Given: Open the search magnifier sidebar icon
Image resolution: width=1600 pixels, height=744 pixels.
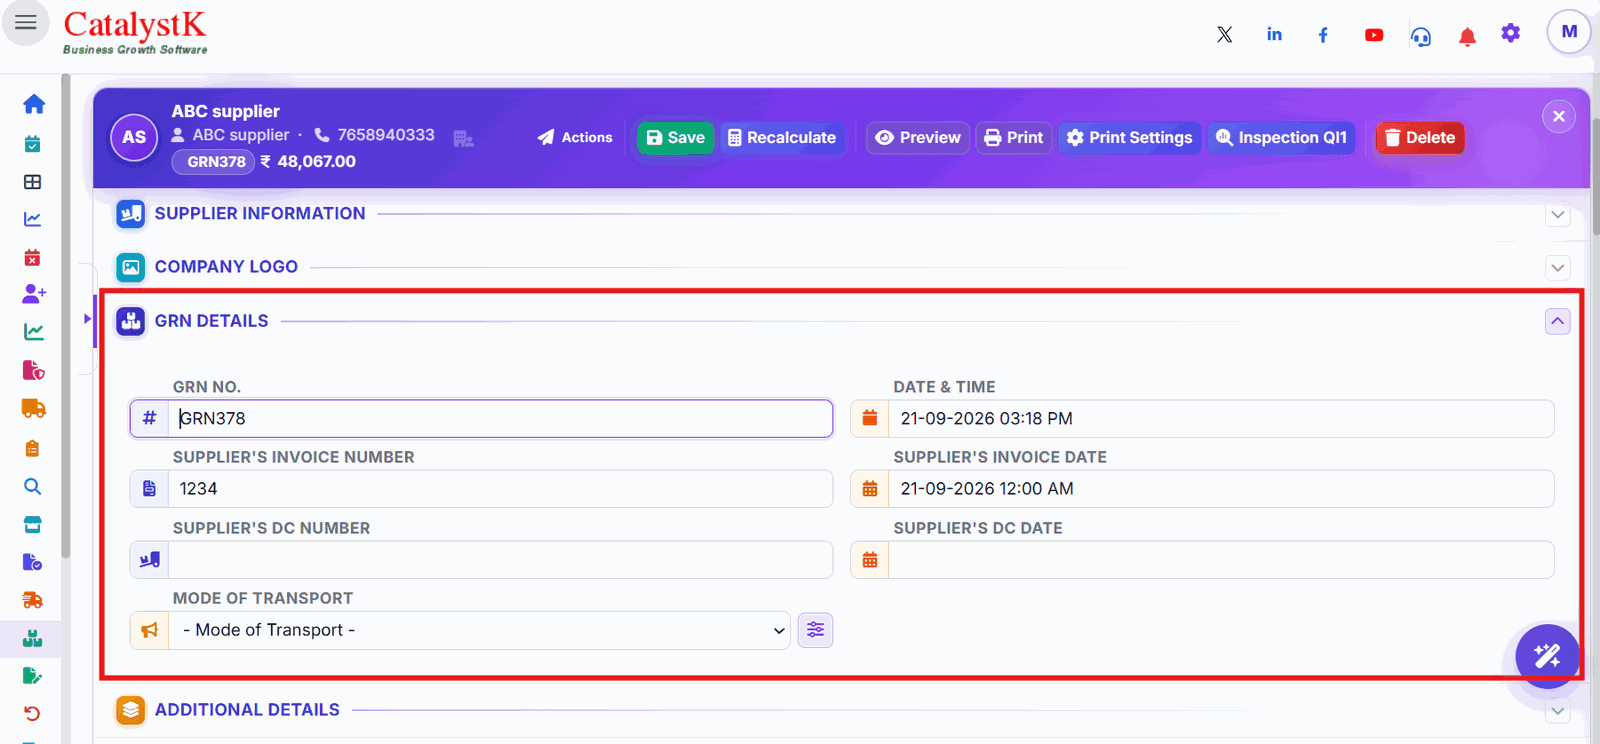Looking at the screenshot, I should [32, 486].
